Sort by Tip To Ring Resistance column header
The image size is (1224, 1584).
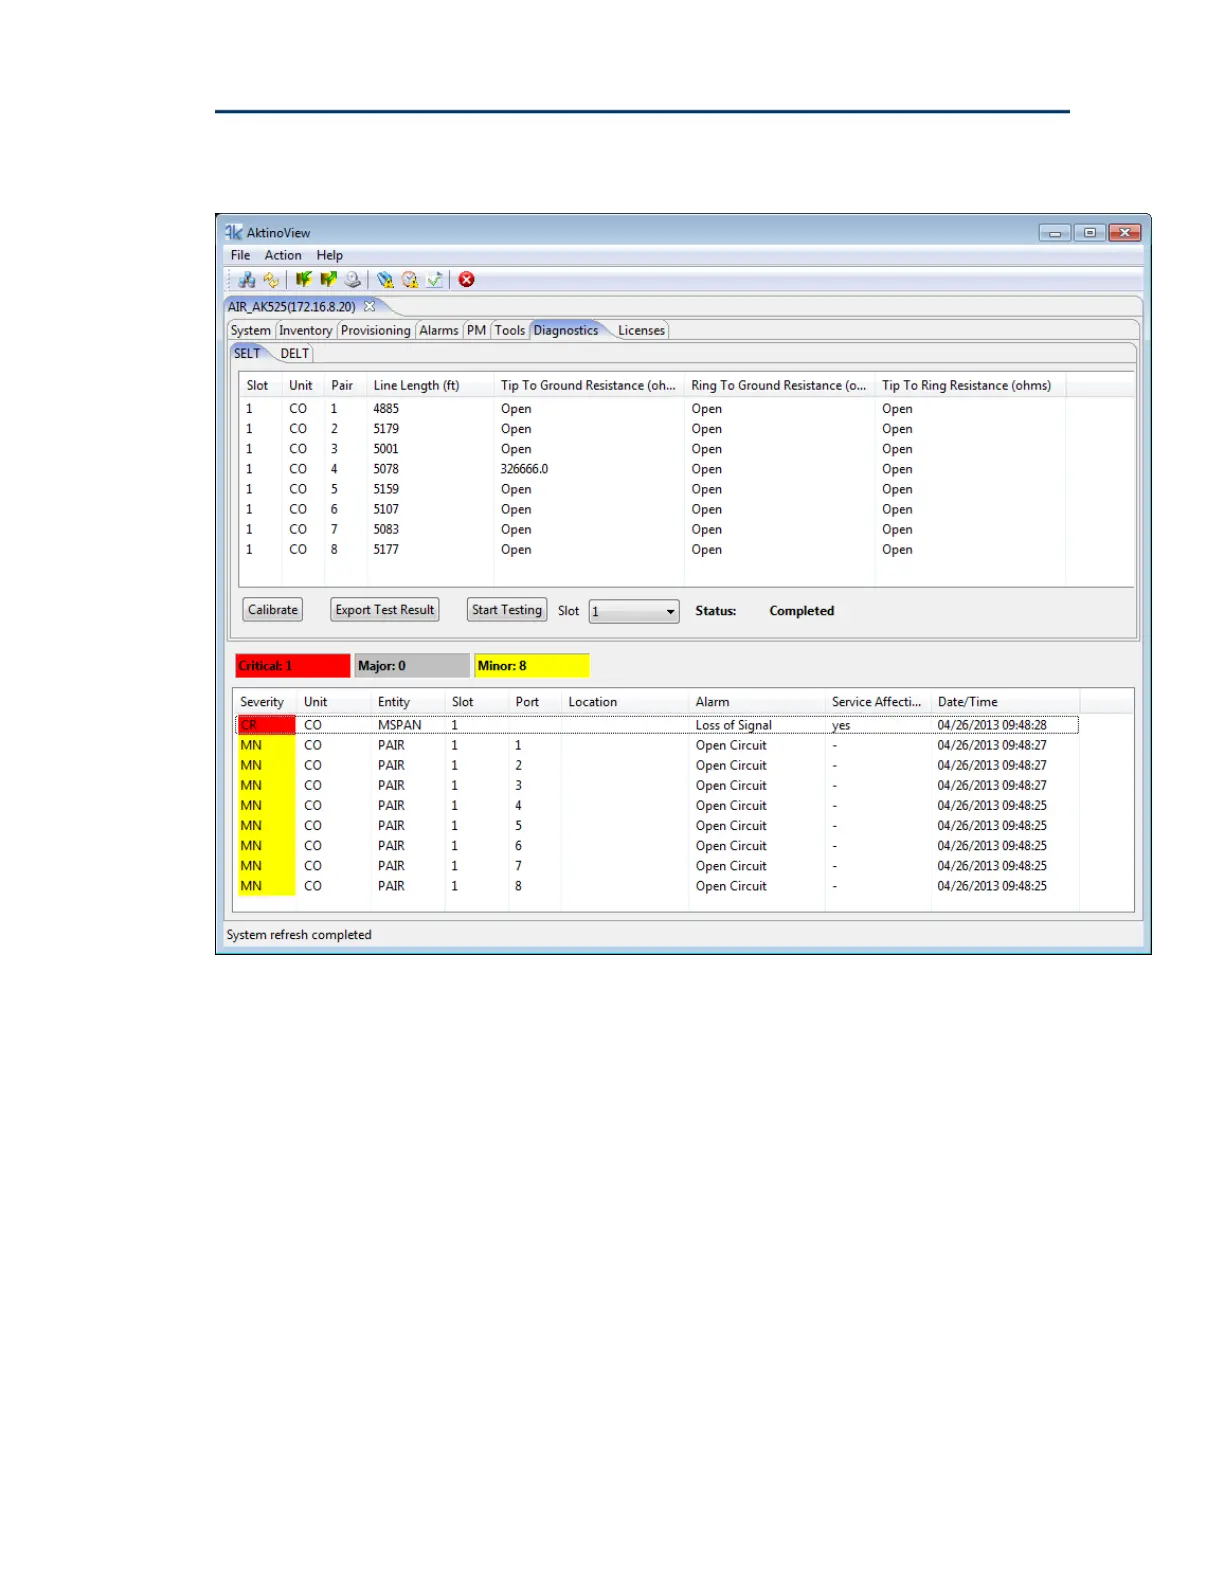click(970, 385)
